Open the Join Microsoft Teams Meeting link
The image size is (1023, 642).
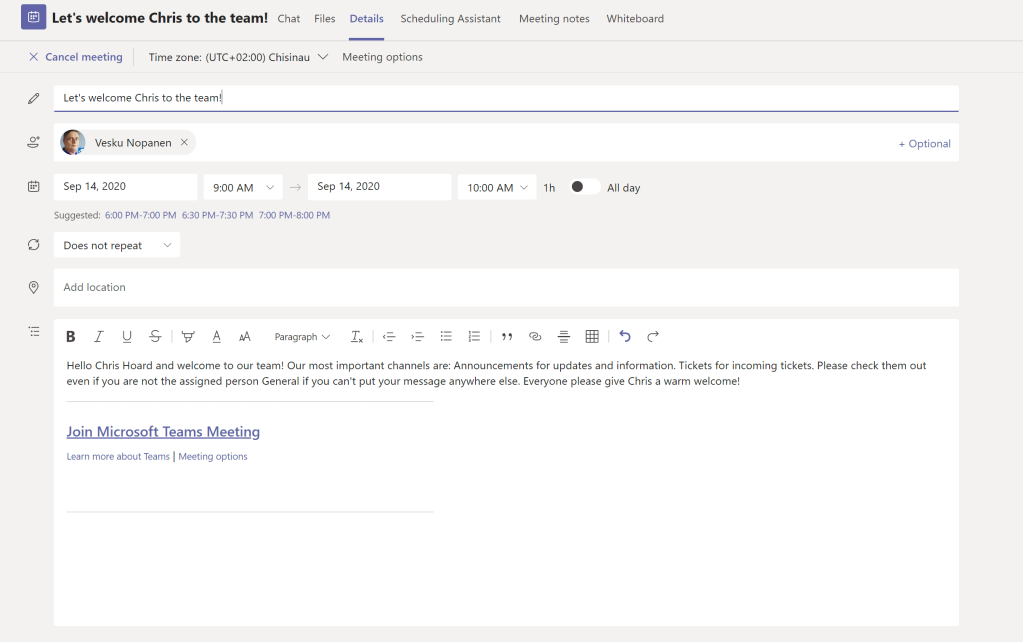pyautogui.click(x=163, y=432)
